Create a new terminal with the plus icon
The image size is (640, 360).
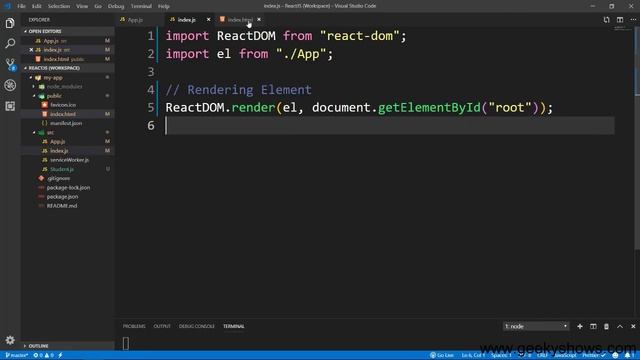point(580,326)
